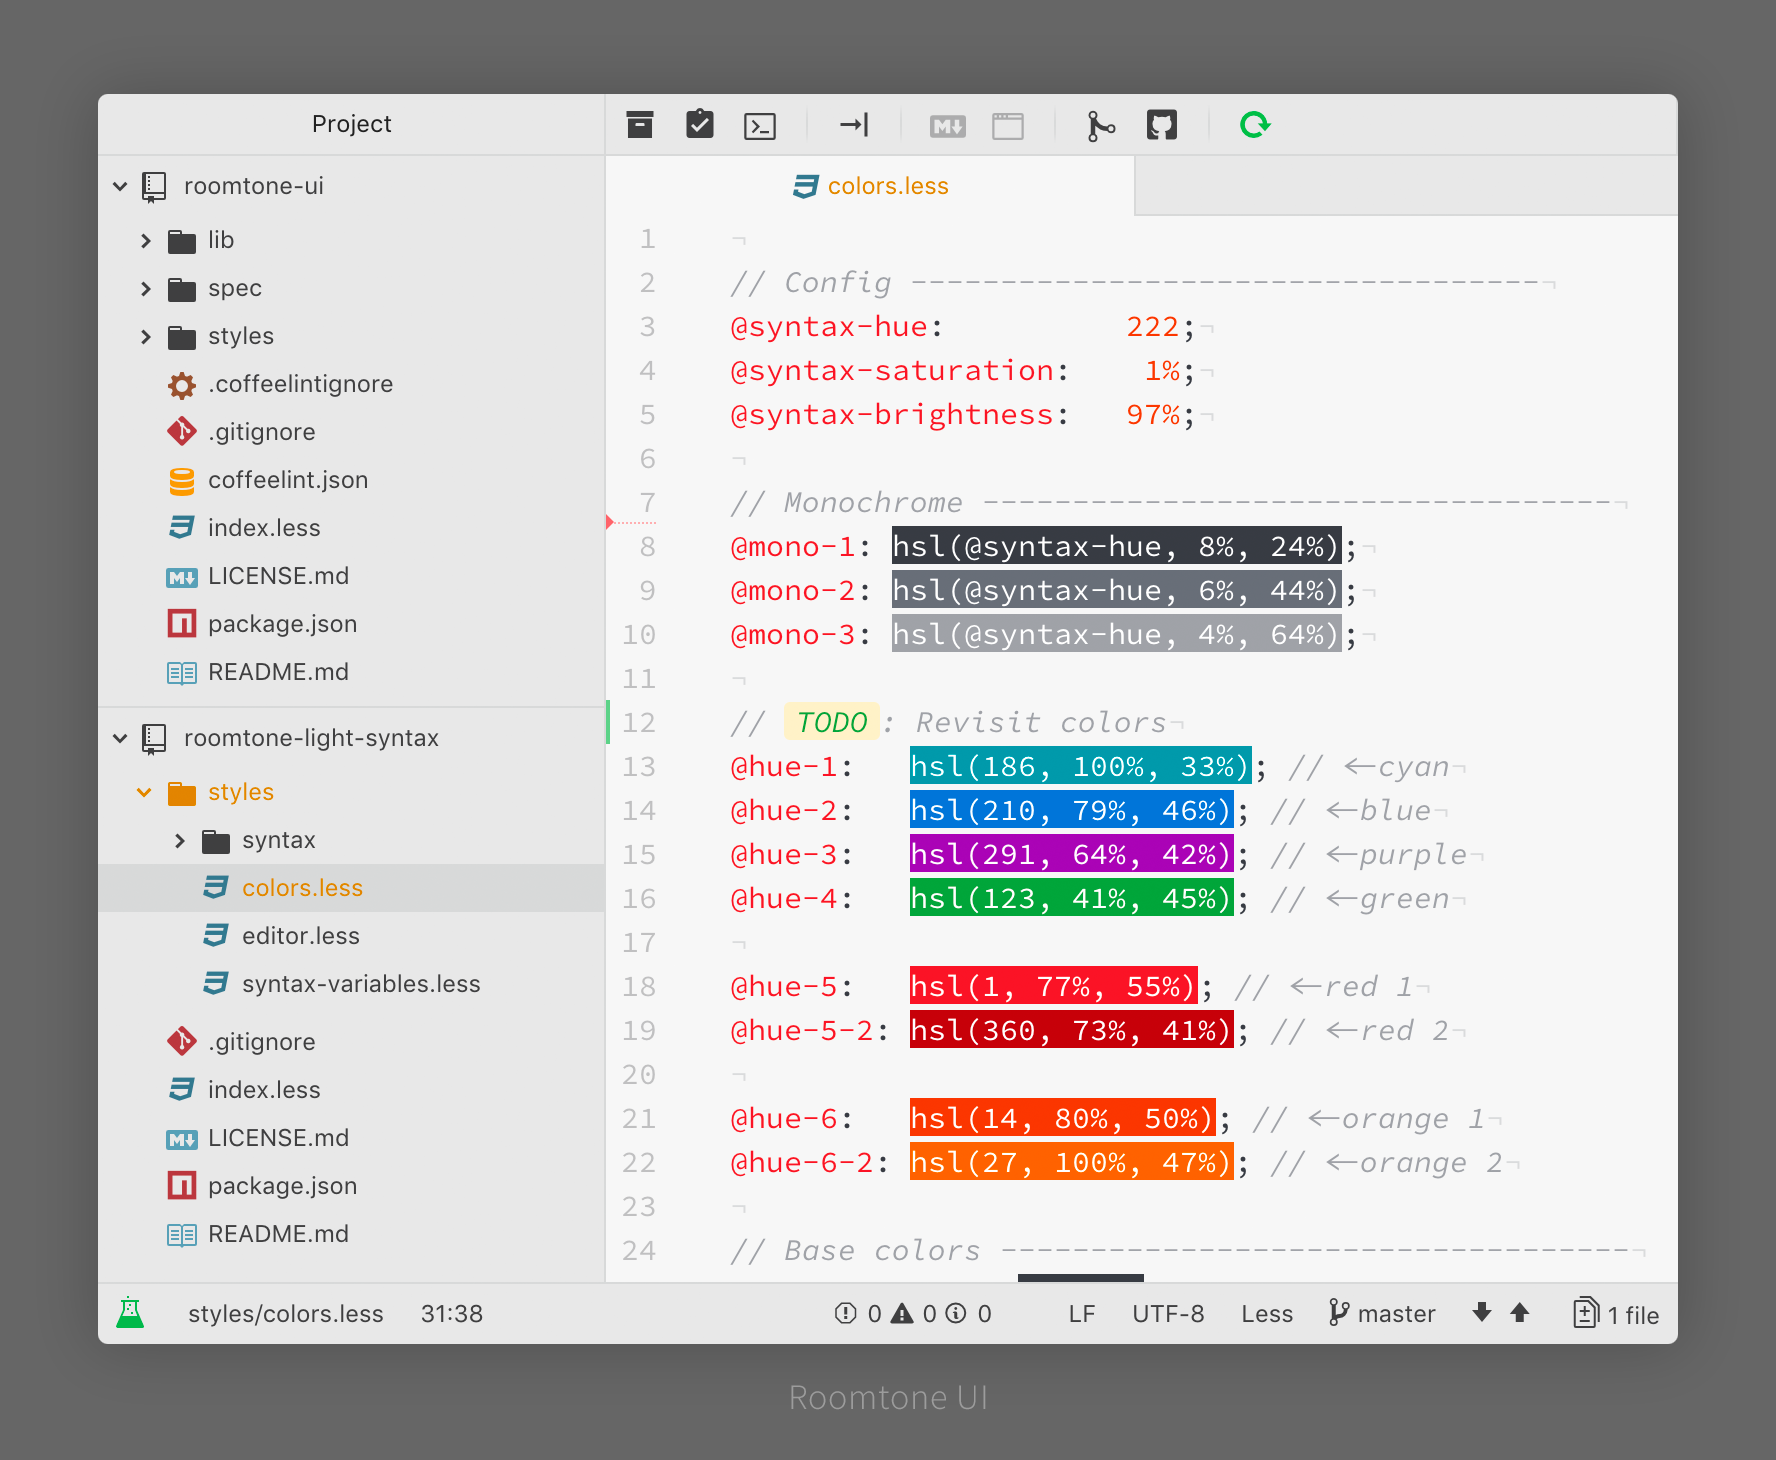Collapse the roomtone-light-syntax project root

point(120,738)
